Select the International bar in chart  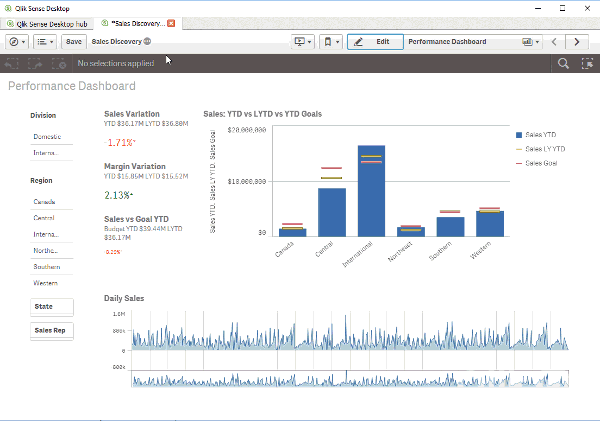[x=371, y=191]
